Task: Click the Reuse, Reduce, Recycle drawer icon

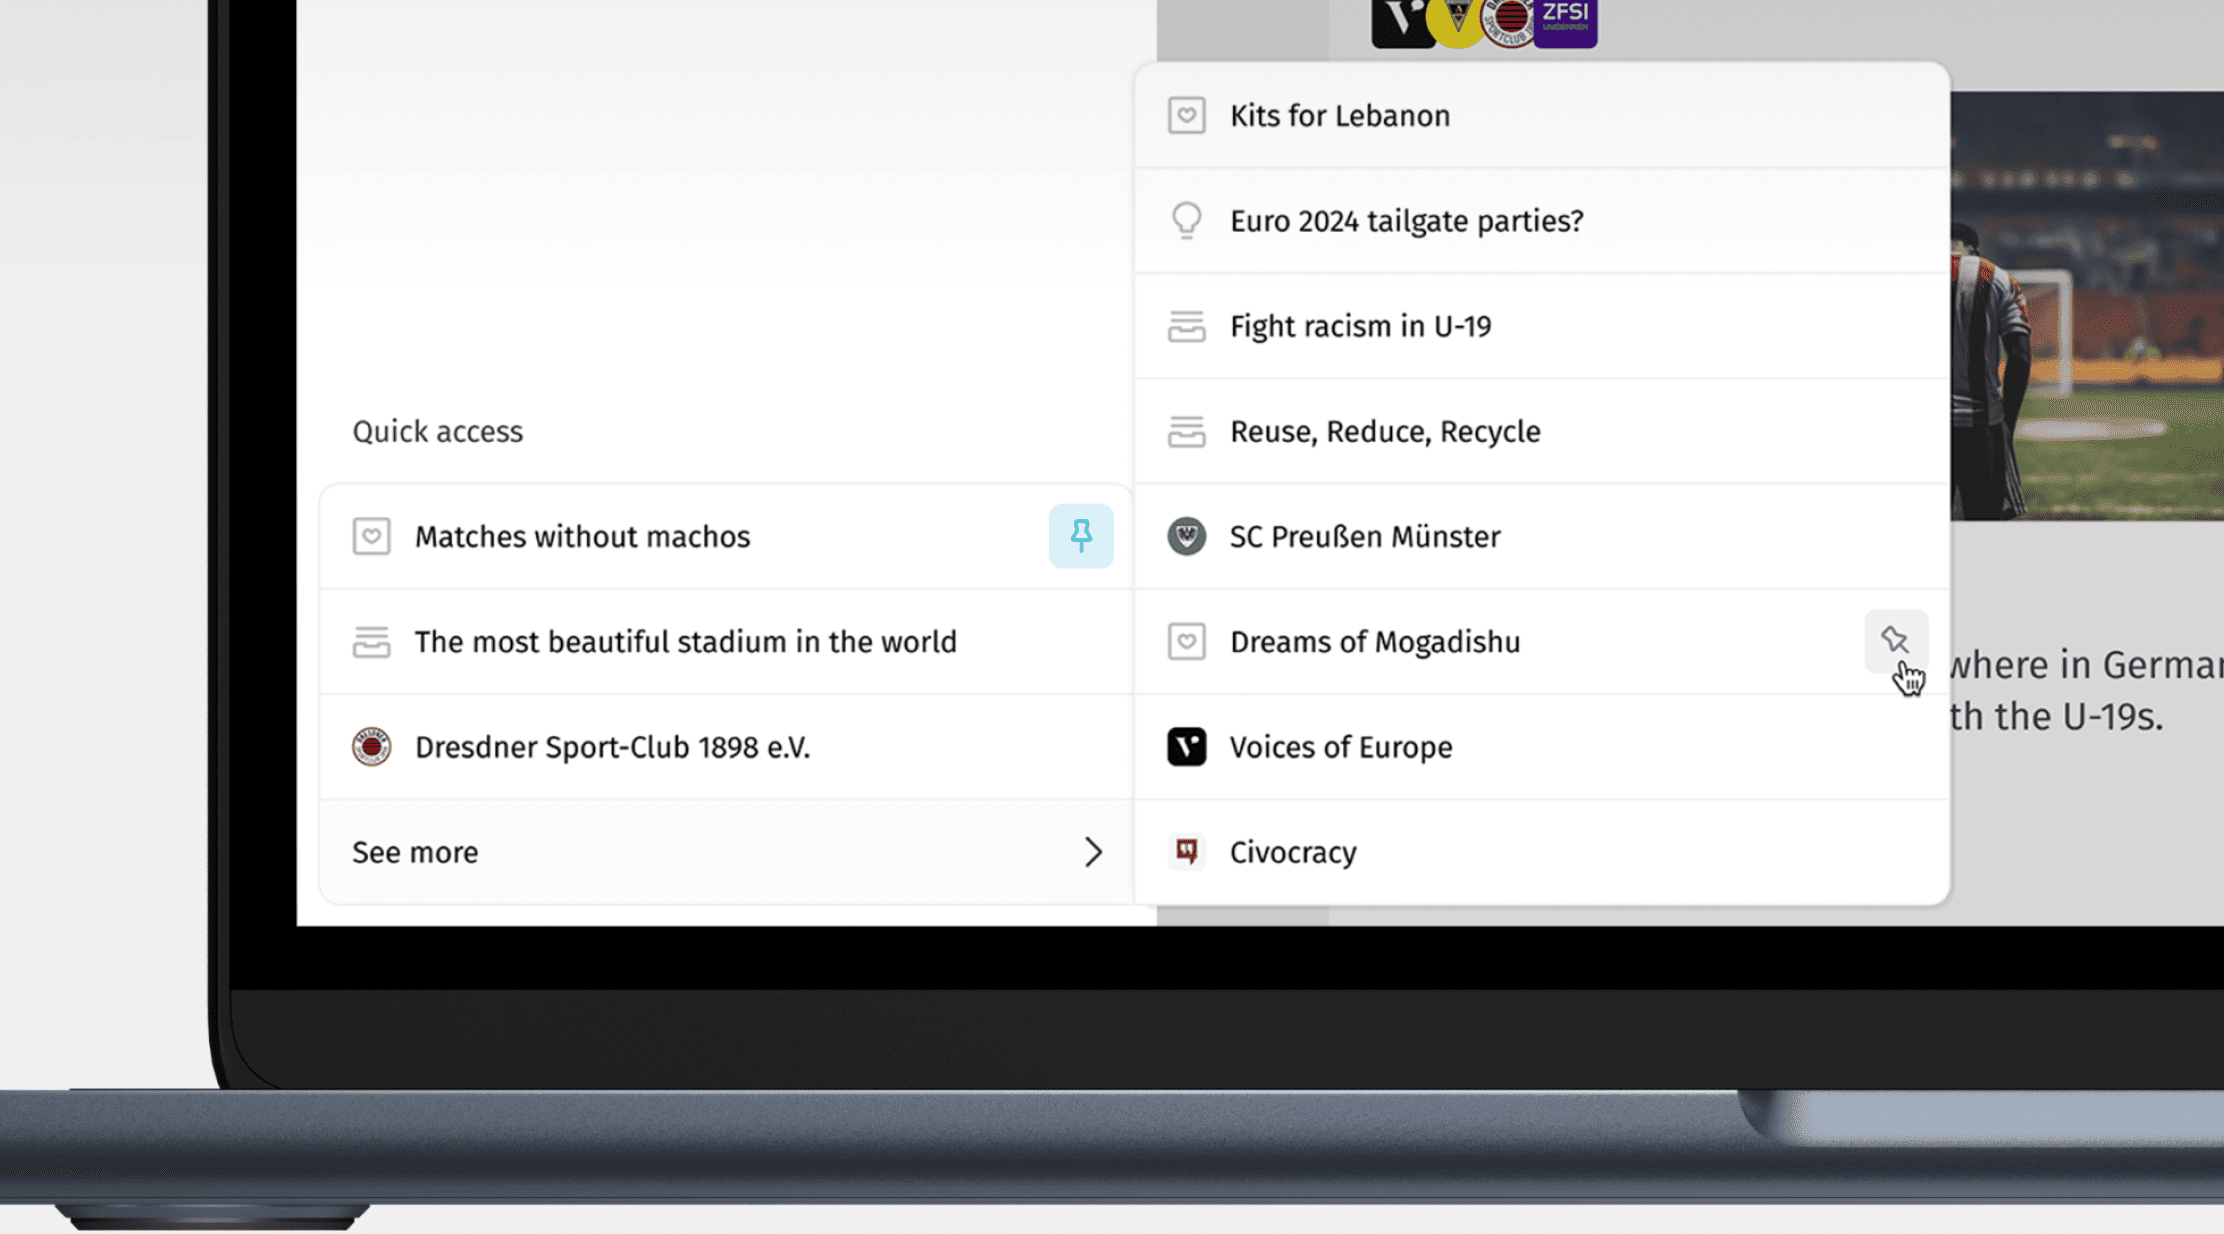Action: tap(1186, 431)
